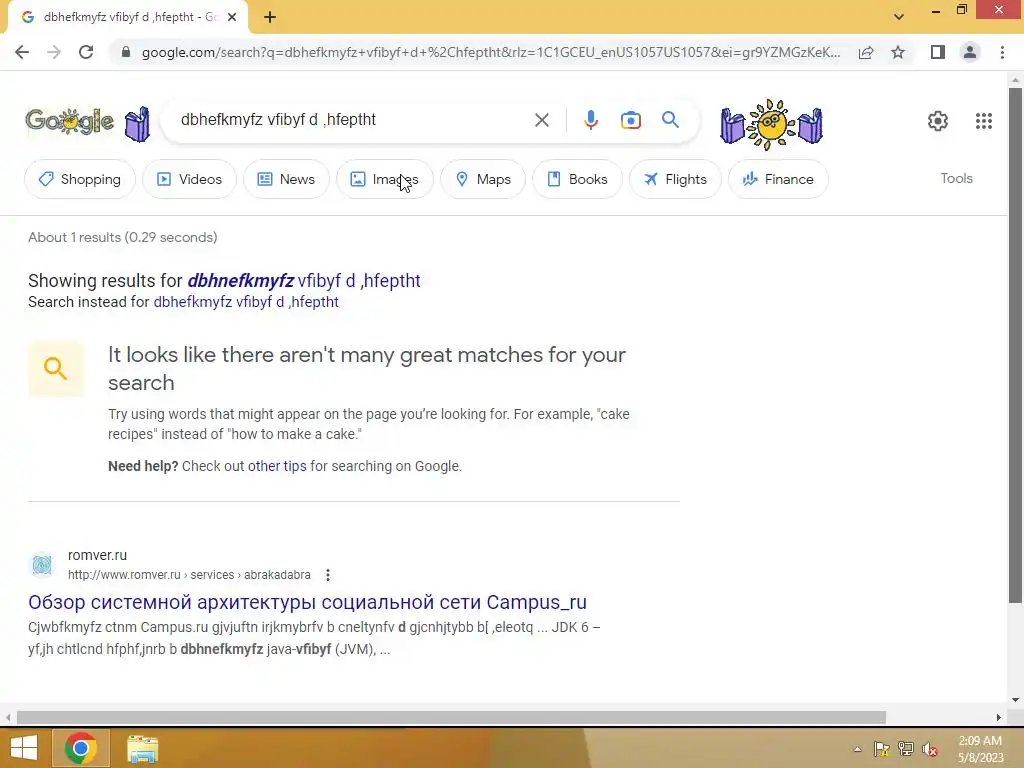Click the 'About 1 results' text
The width and height of the screenshot is (1024, 768).
(x=123, y=237)
